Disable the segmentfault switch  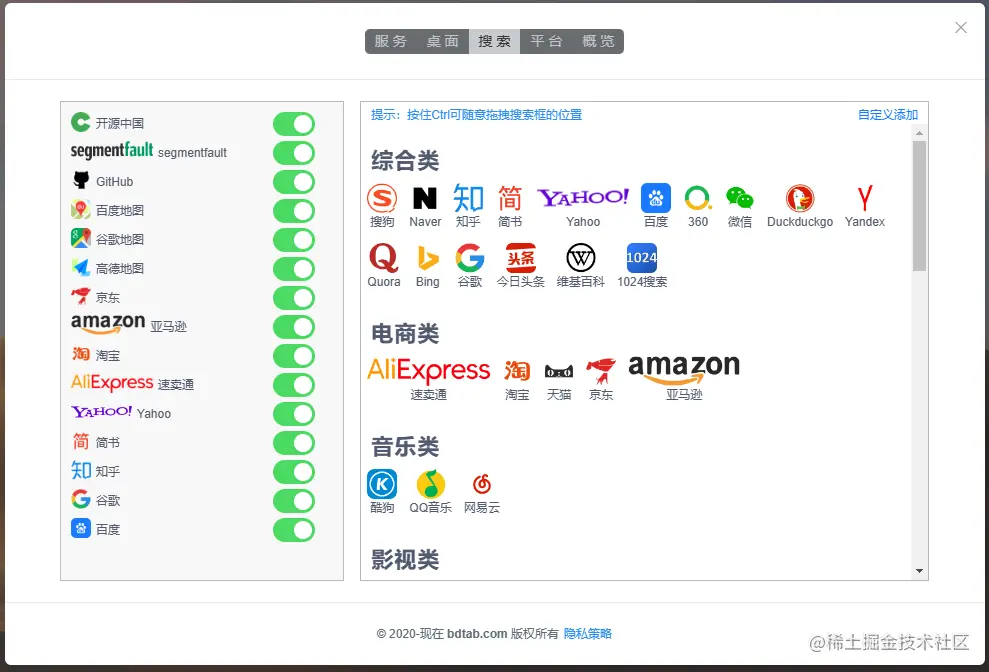[x=294, y=153]
